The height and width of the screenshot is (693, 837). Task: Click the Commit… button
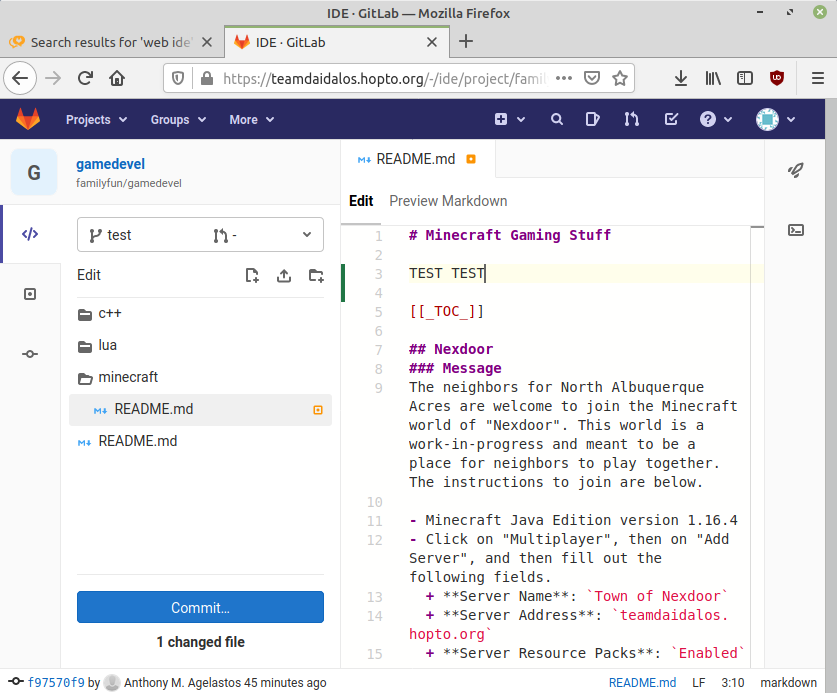tap(200, 607)
